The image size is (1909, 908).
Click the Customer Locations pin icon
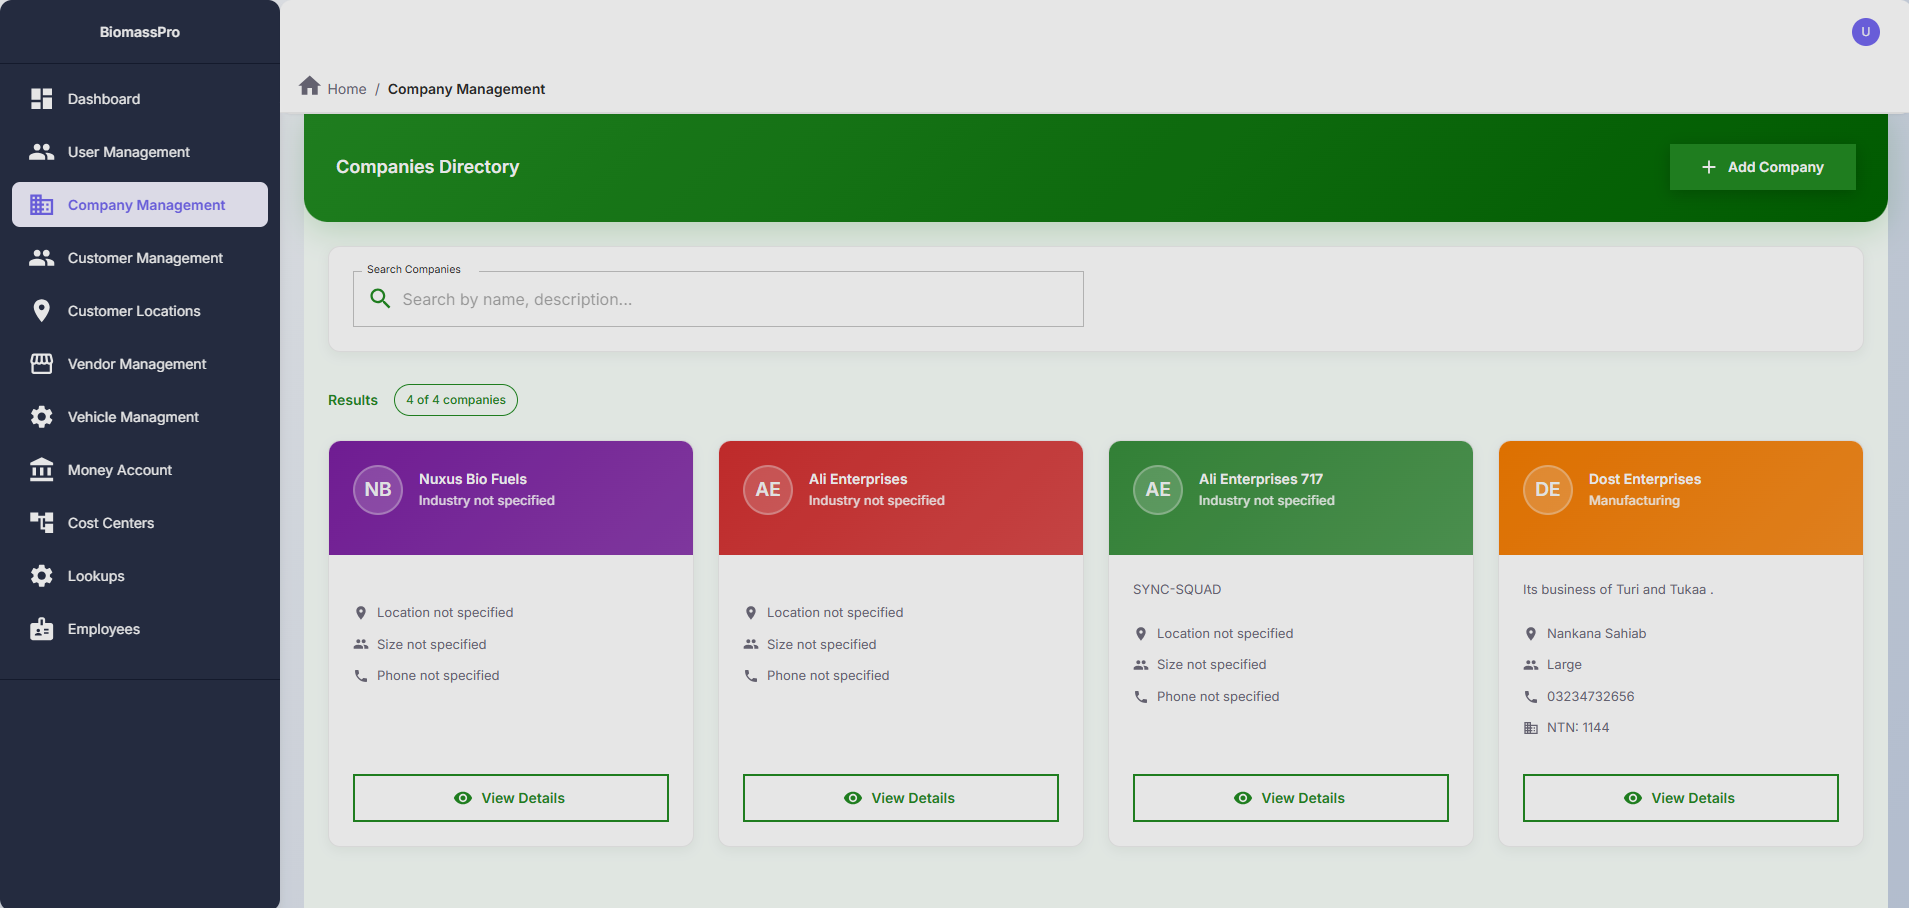tap(41, 311)
